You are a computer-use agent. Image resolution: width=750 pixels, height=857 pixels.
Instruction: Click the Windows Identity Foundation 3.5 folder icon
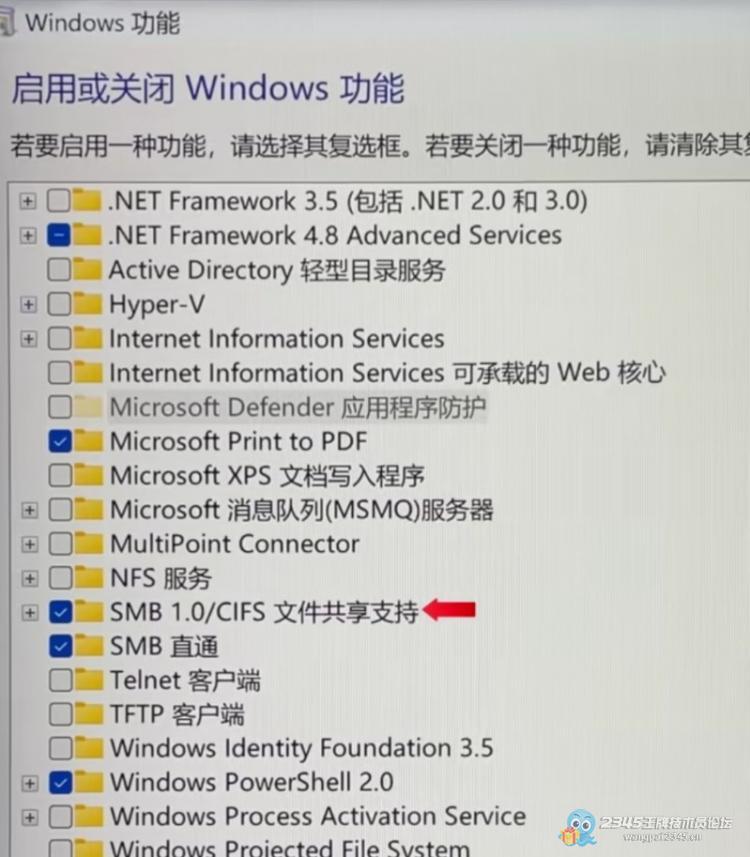coord(89,748)
